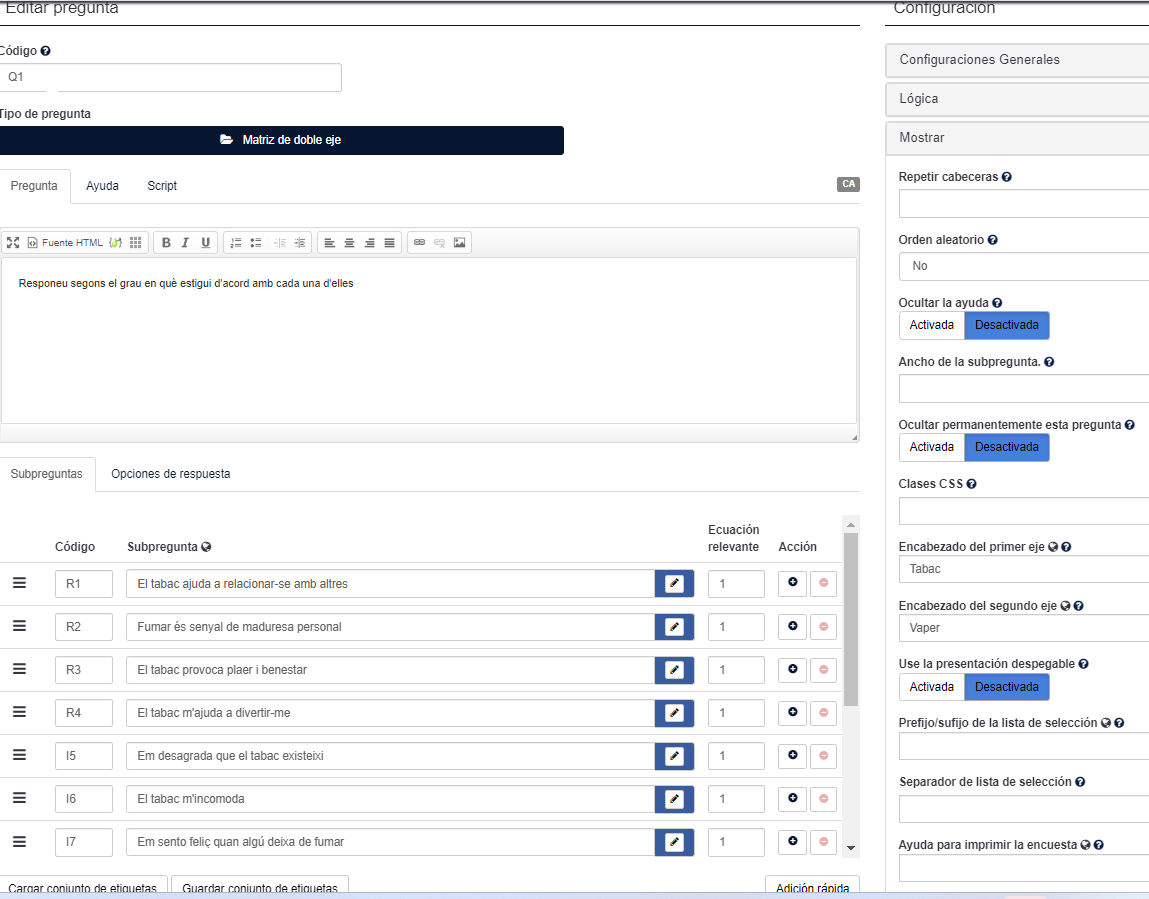1149x899 pixels.
Task: Open the Script tab
Action: [162, 186]
